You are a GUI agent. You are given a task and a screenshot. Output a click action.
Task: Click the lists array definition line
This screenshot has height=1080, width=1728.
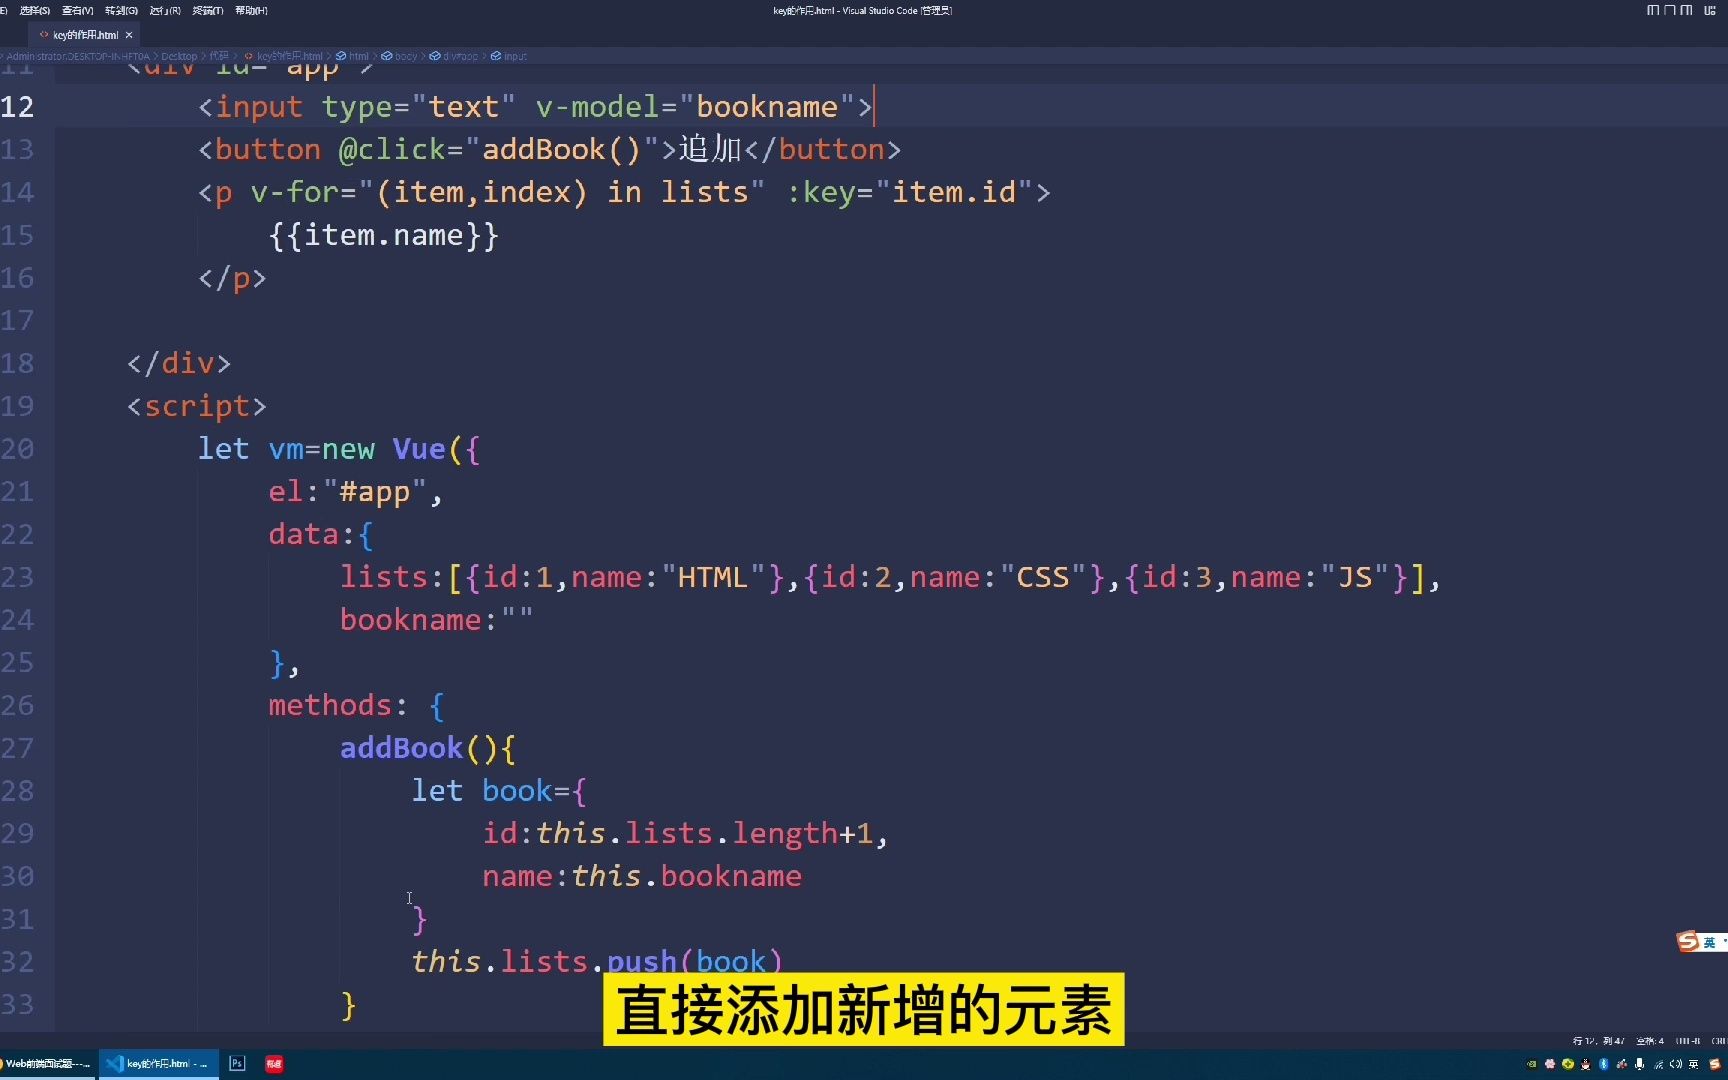click(x=890, y=578)
